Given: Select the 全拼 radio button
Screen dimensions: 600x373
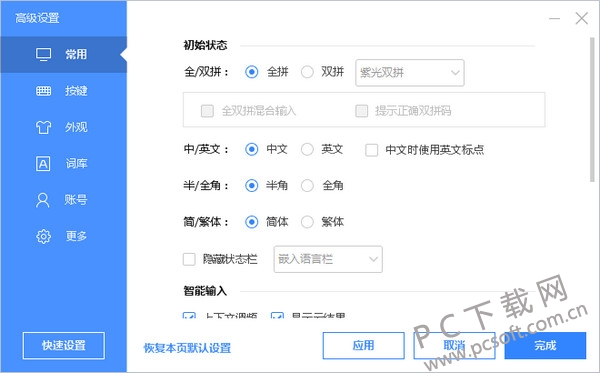Looking at the screenshot, I should point(251,72).
